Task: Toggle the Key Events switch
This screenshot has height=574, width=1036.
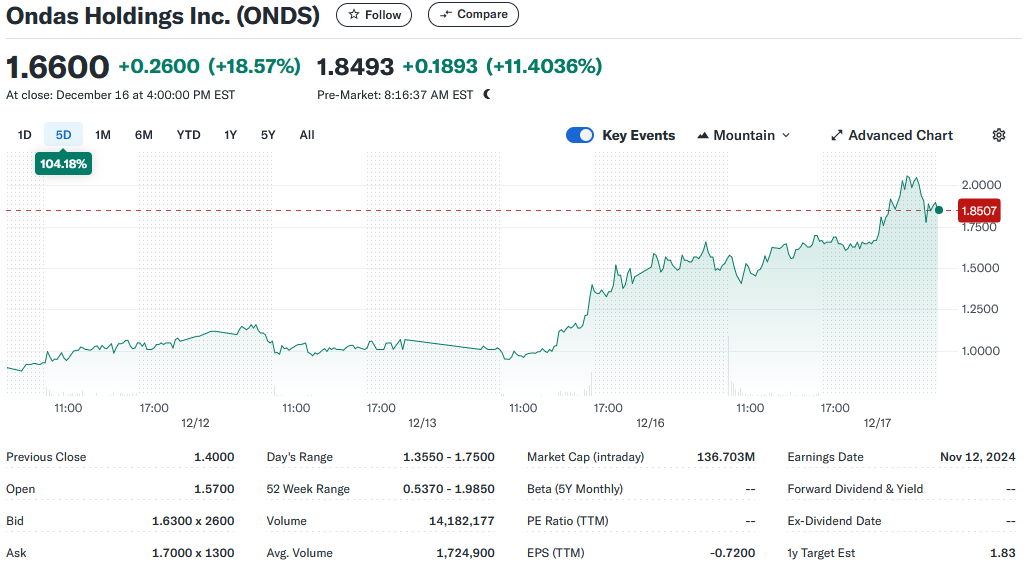Action: click(580, 135)
